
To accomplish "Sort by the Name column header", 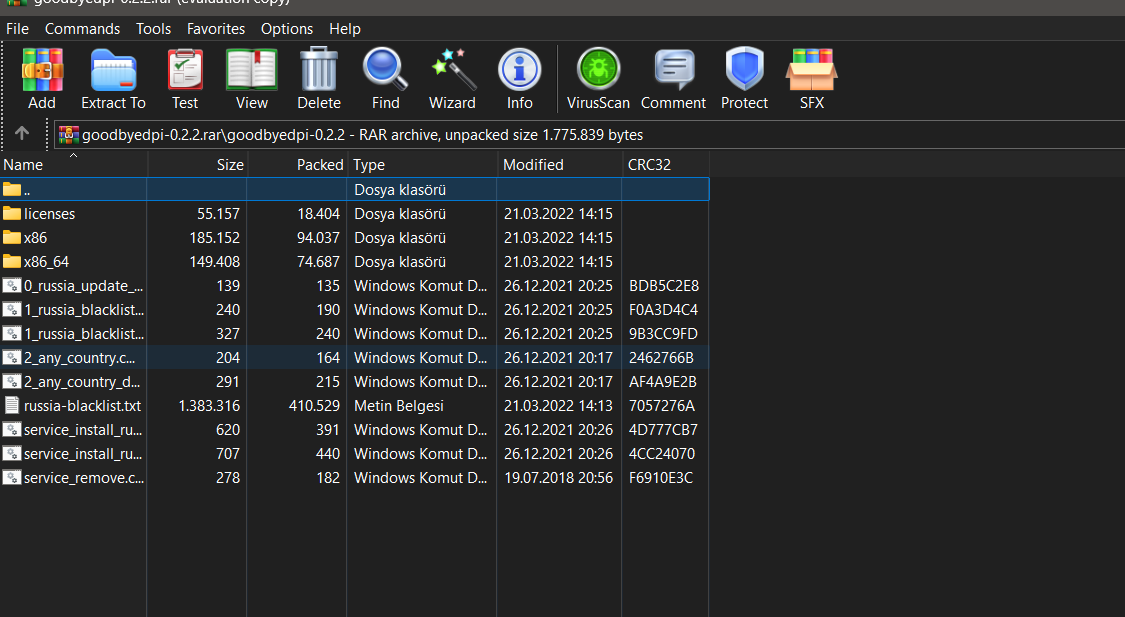I will [x=74, y=164].
